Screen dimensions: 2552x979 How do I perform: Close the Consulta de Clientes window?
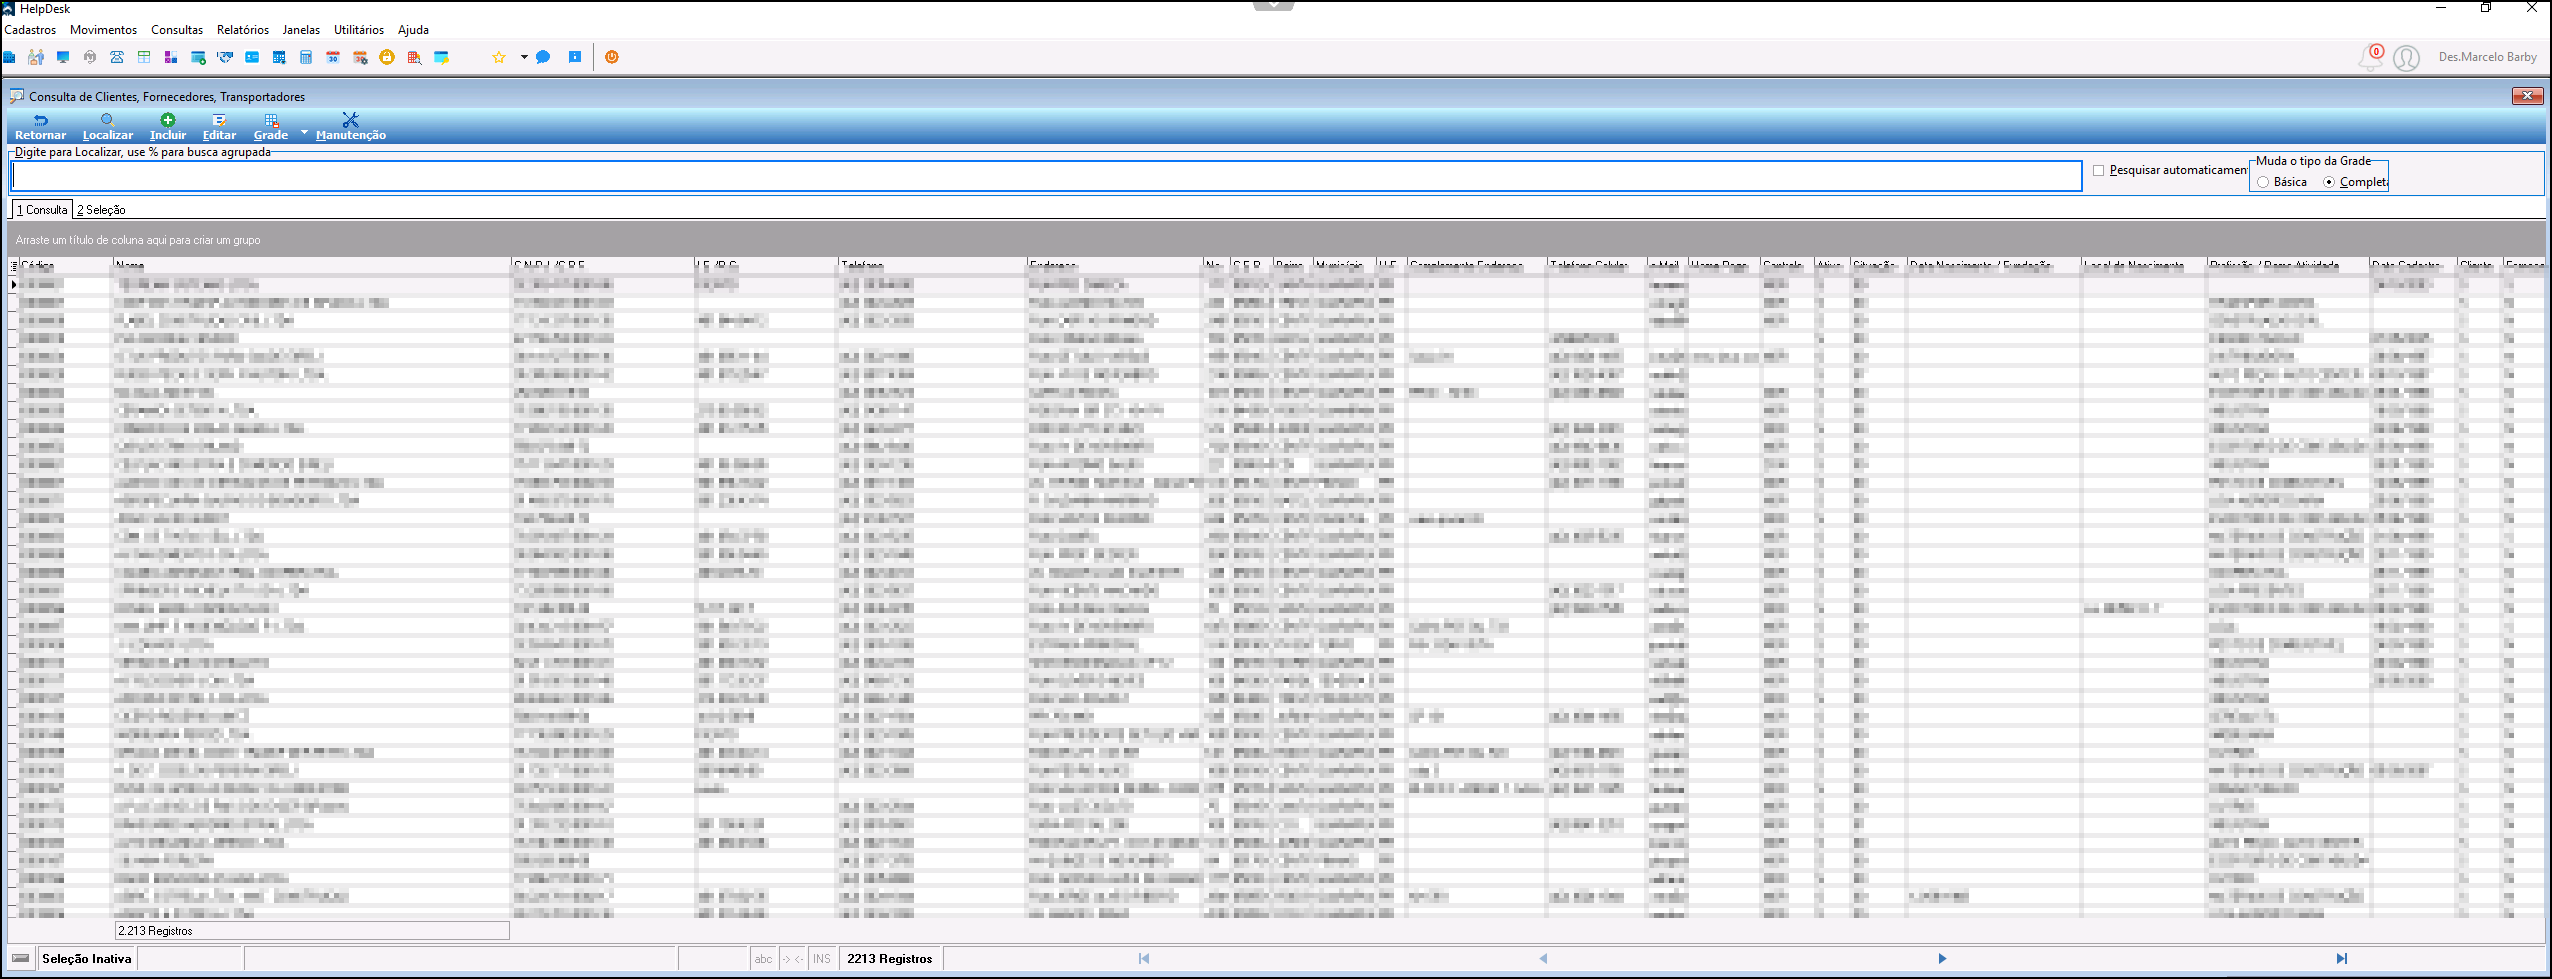pos(2528,96)
